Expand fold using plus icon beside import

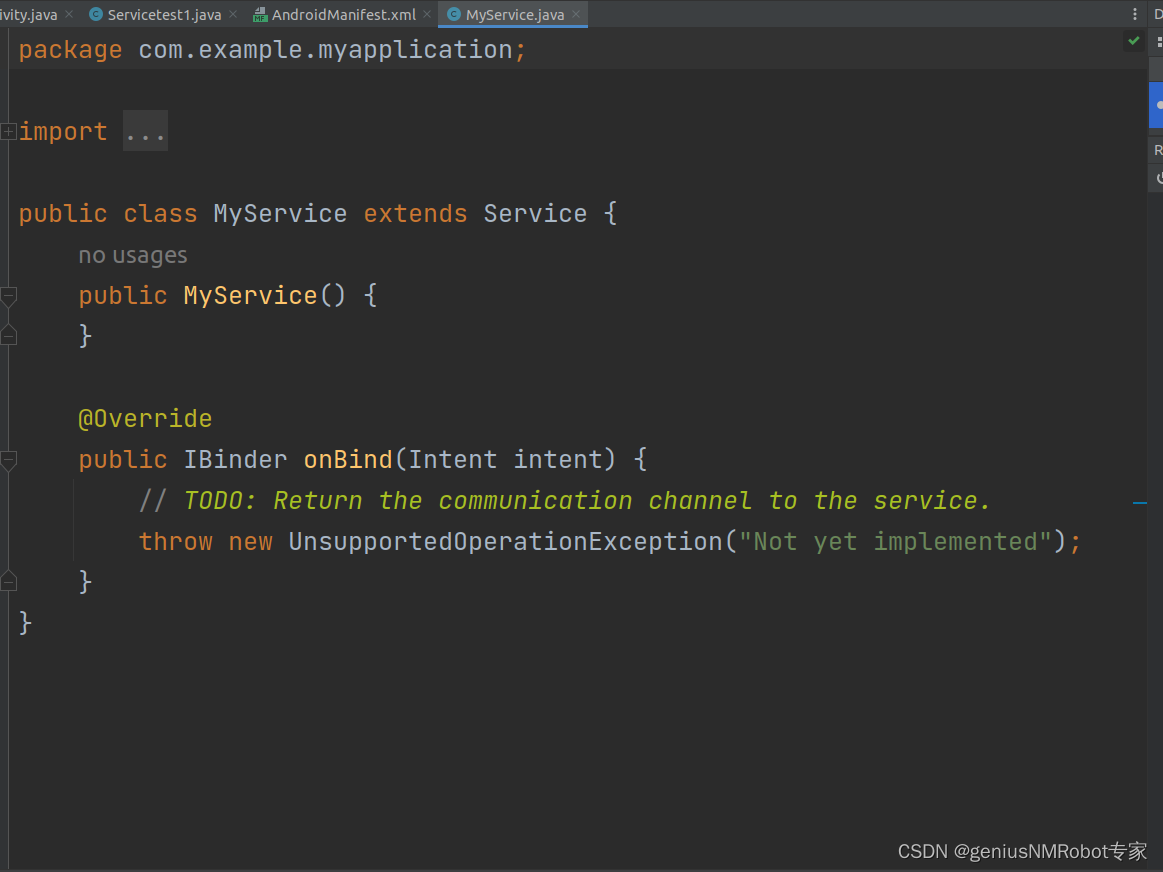point(6,130)
